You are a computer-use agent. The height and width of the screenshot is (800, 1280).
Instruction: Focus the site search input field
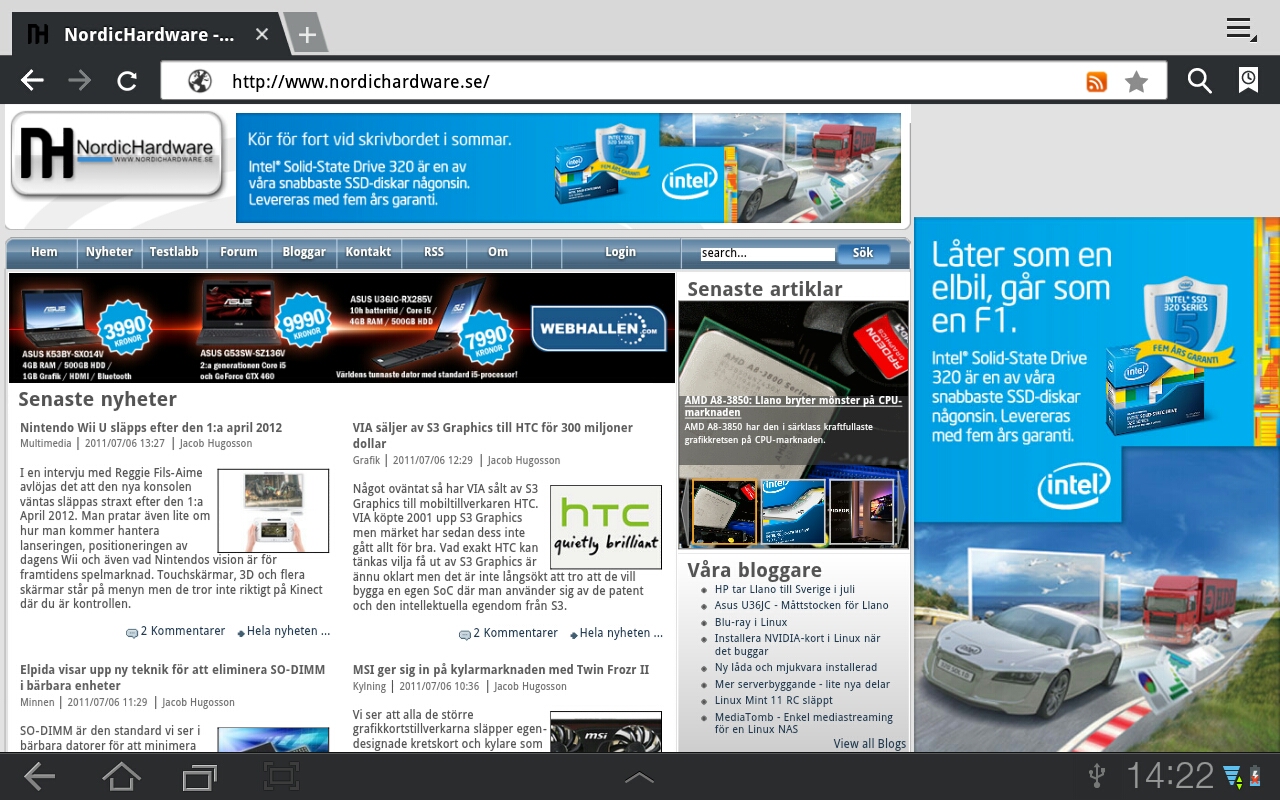pos(767,254)
